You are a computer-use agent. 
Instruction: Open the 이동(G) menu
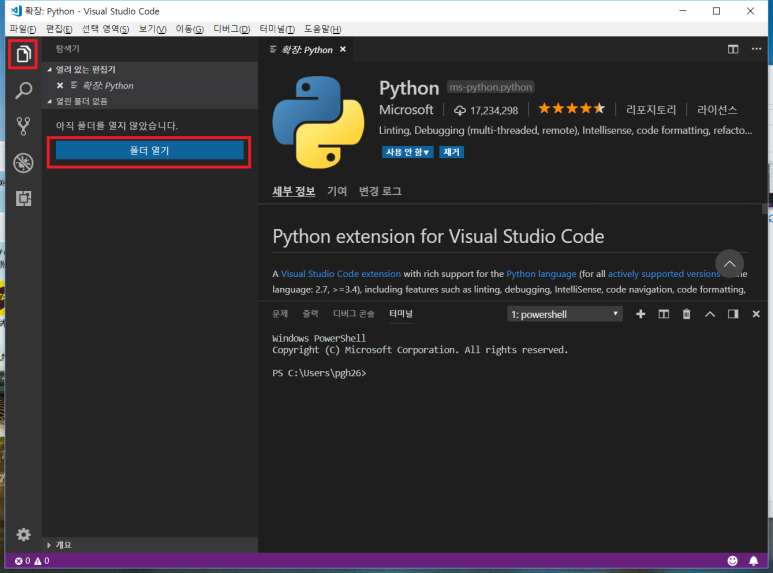pos(190,29)
